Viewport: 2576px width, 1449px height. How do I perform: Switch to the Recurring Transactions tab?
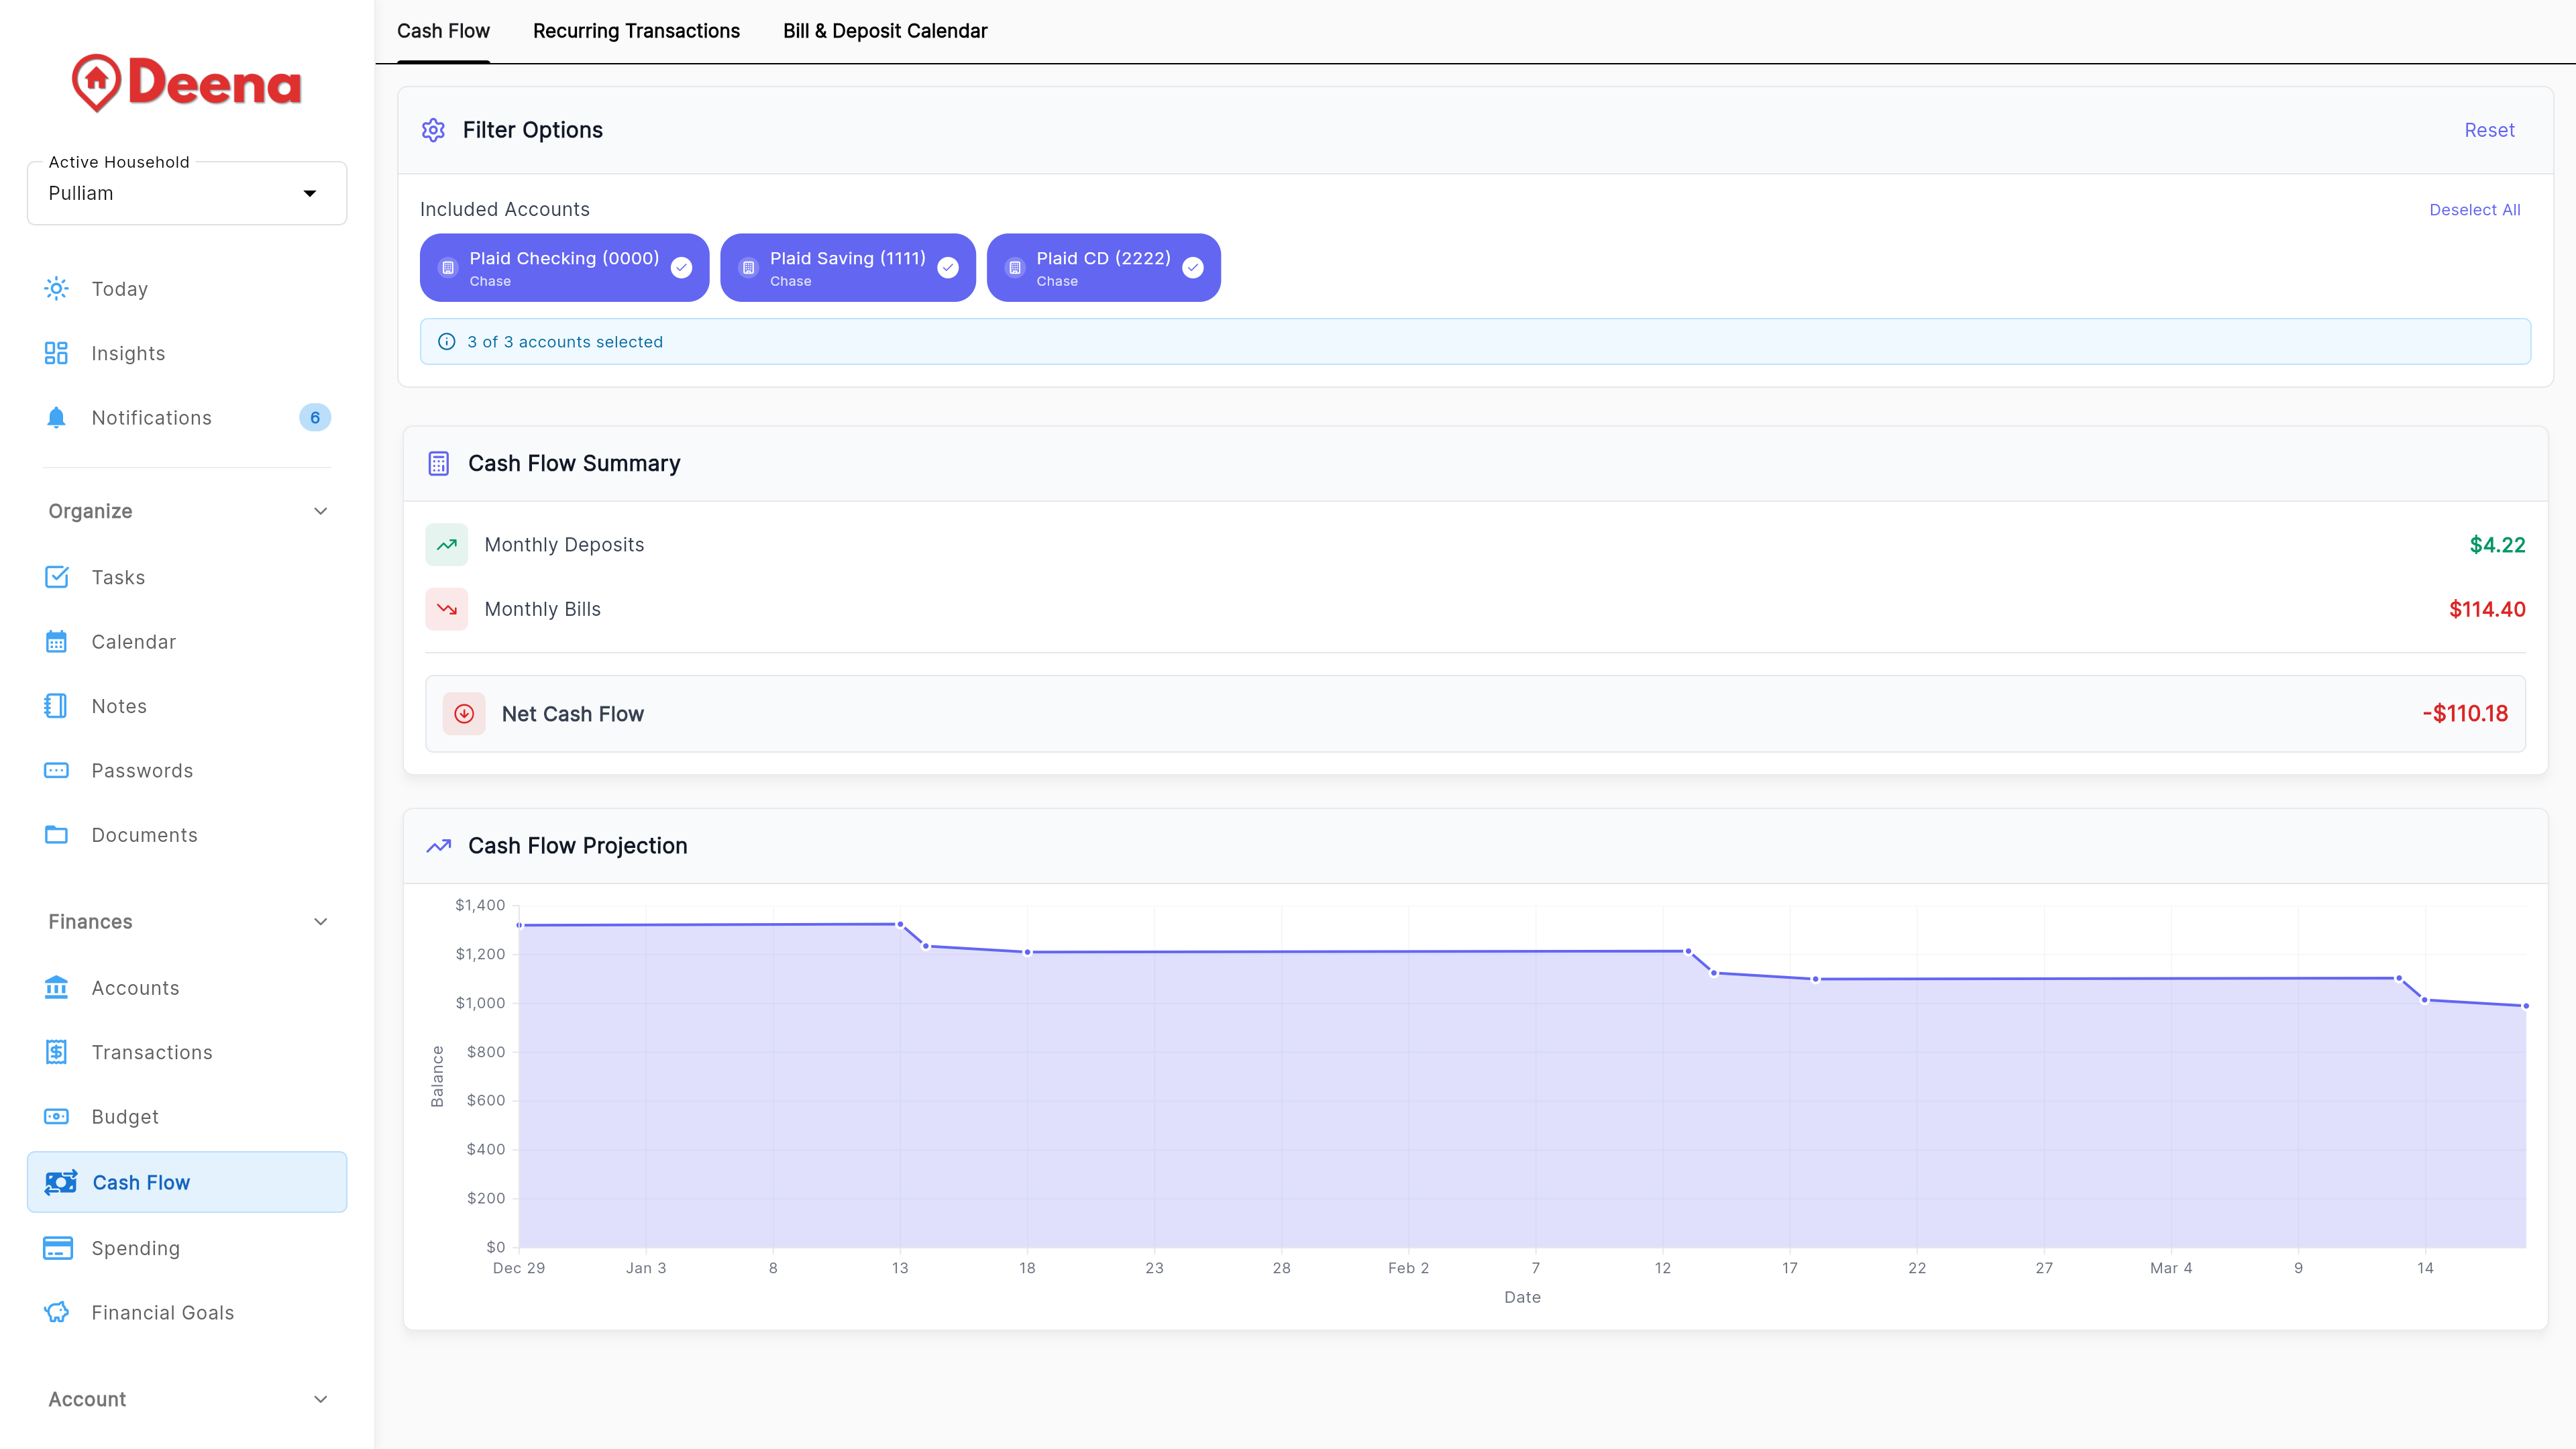click(636, 31)
